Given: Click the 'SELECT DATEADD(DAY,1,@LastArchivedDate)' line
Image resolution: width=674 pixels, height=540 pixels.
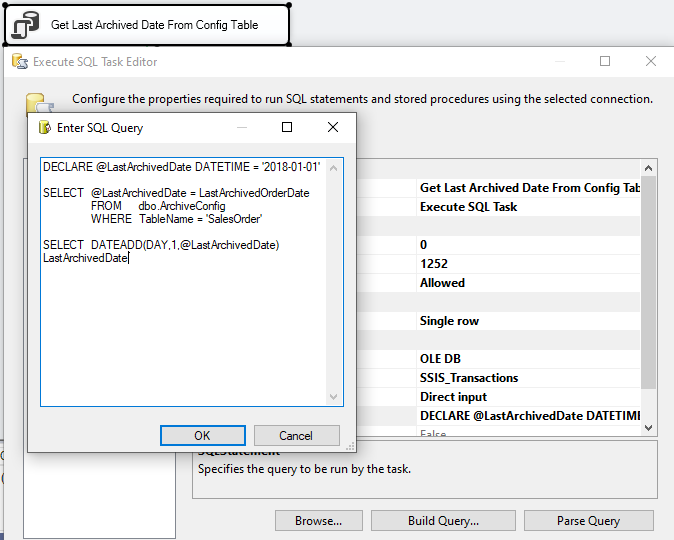Looking at the screenshot, I should click(x=161, y=245).
